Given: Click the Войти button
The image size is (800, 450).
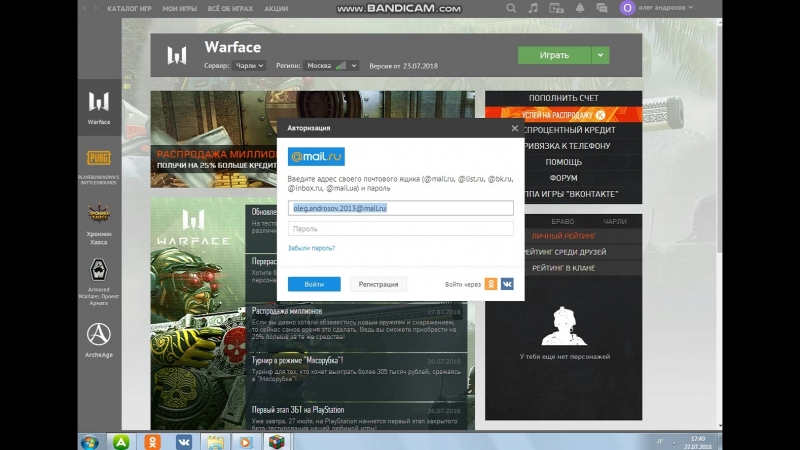Looking at the screenshot, I should [314, 284].
